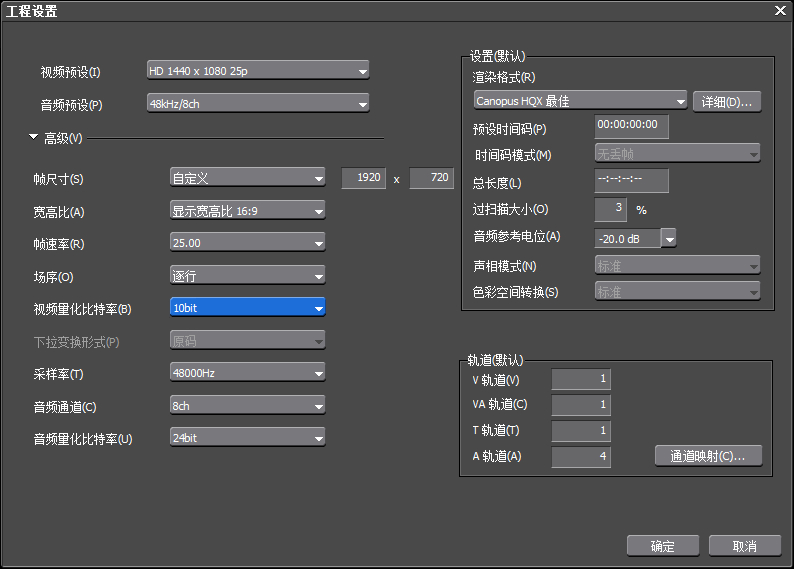This screenshot has width=794, height=569.
Task: Click the 总长度 time field
Action: pos(631,181)
